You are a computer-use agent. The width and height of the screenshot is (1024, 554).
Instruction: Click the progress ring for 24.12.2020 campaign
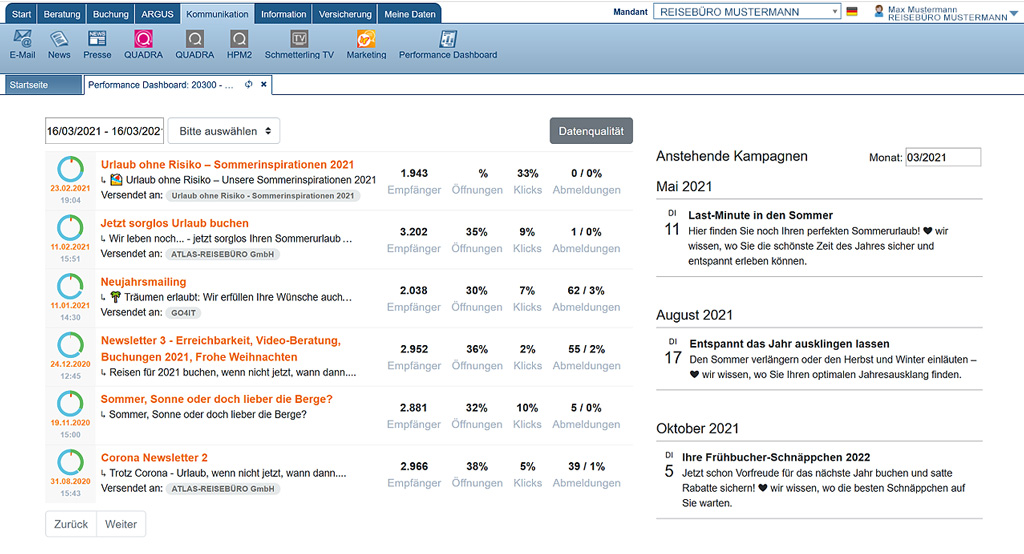70,345
